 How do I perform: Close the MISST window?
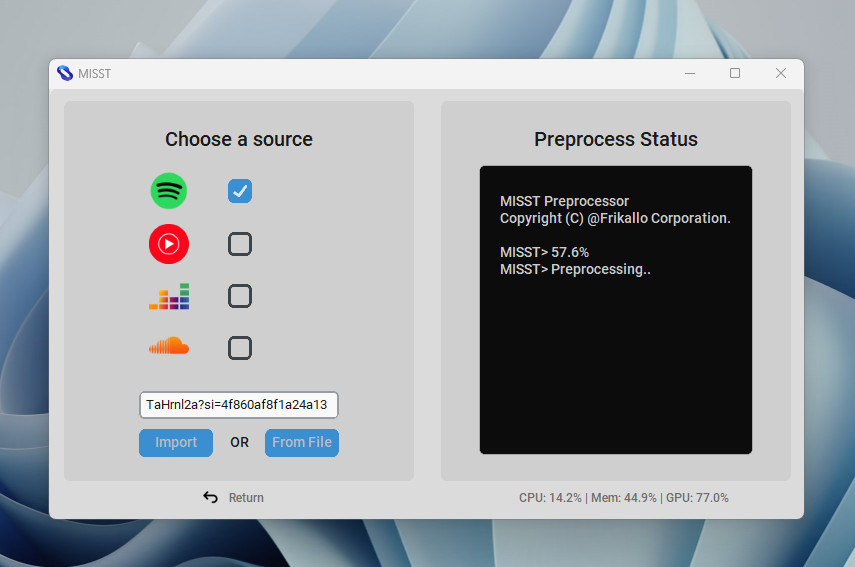tap(781, 73)
